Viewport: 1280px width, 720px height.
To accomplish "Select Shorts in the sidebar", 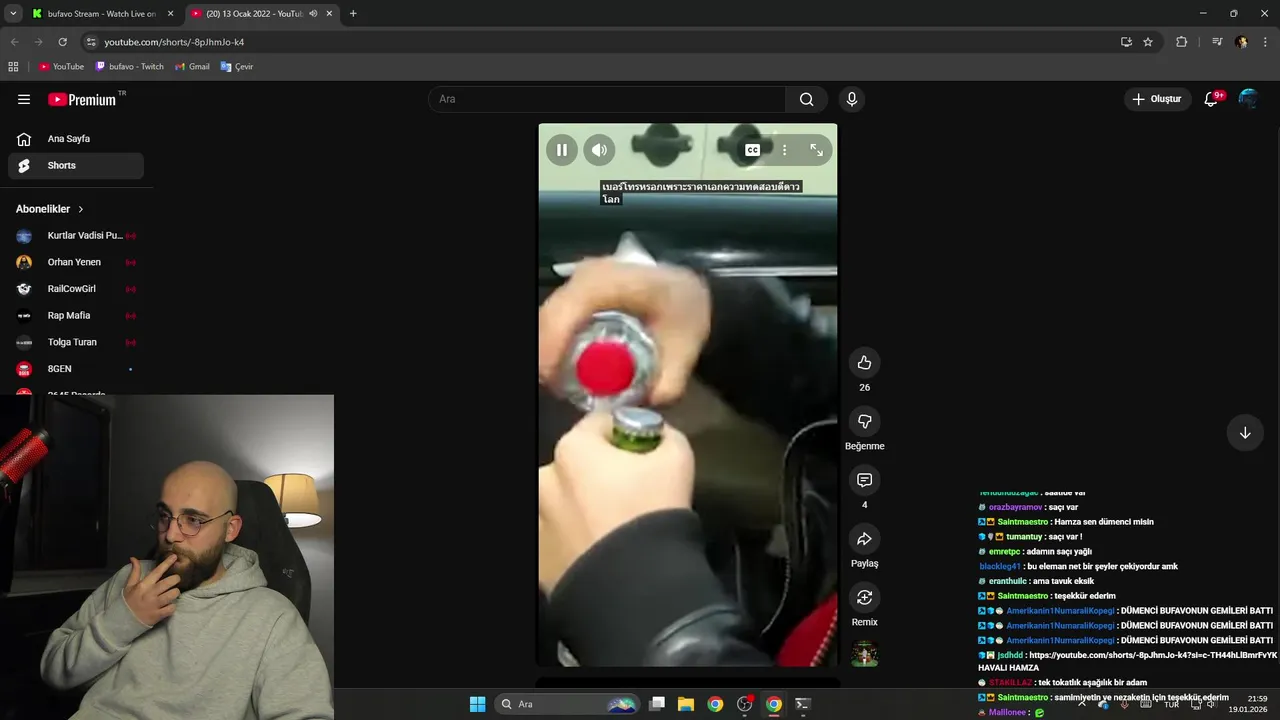I will pyautogui.click(x=76, y=166).
